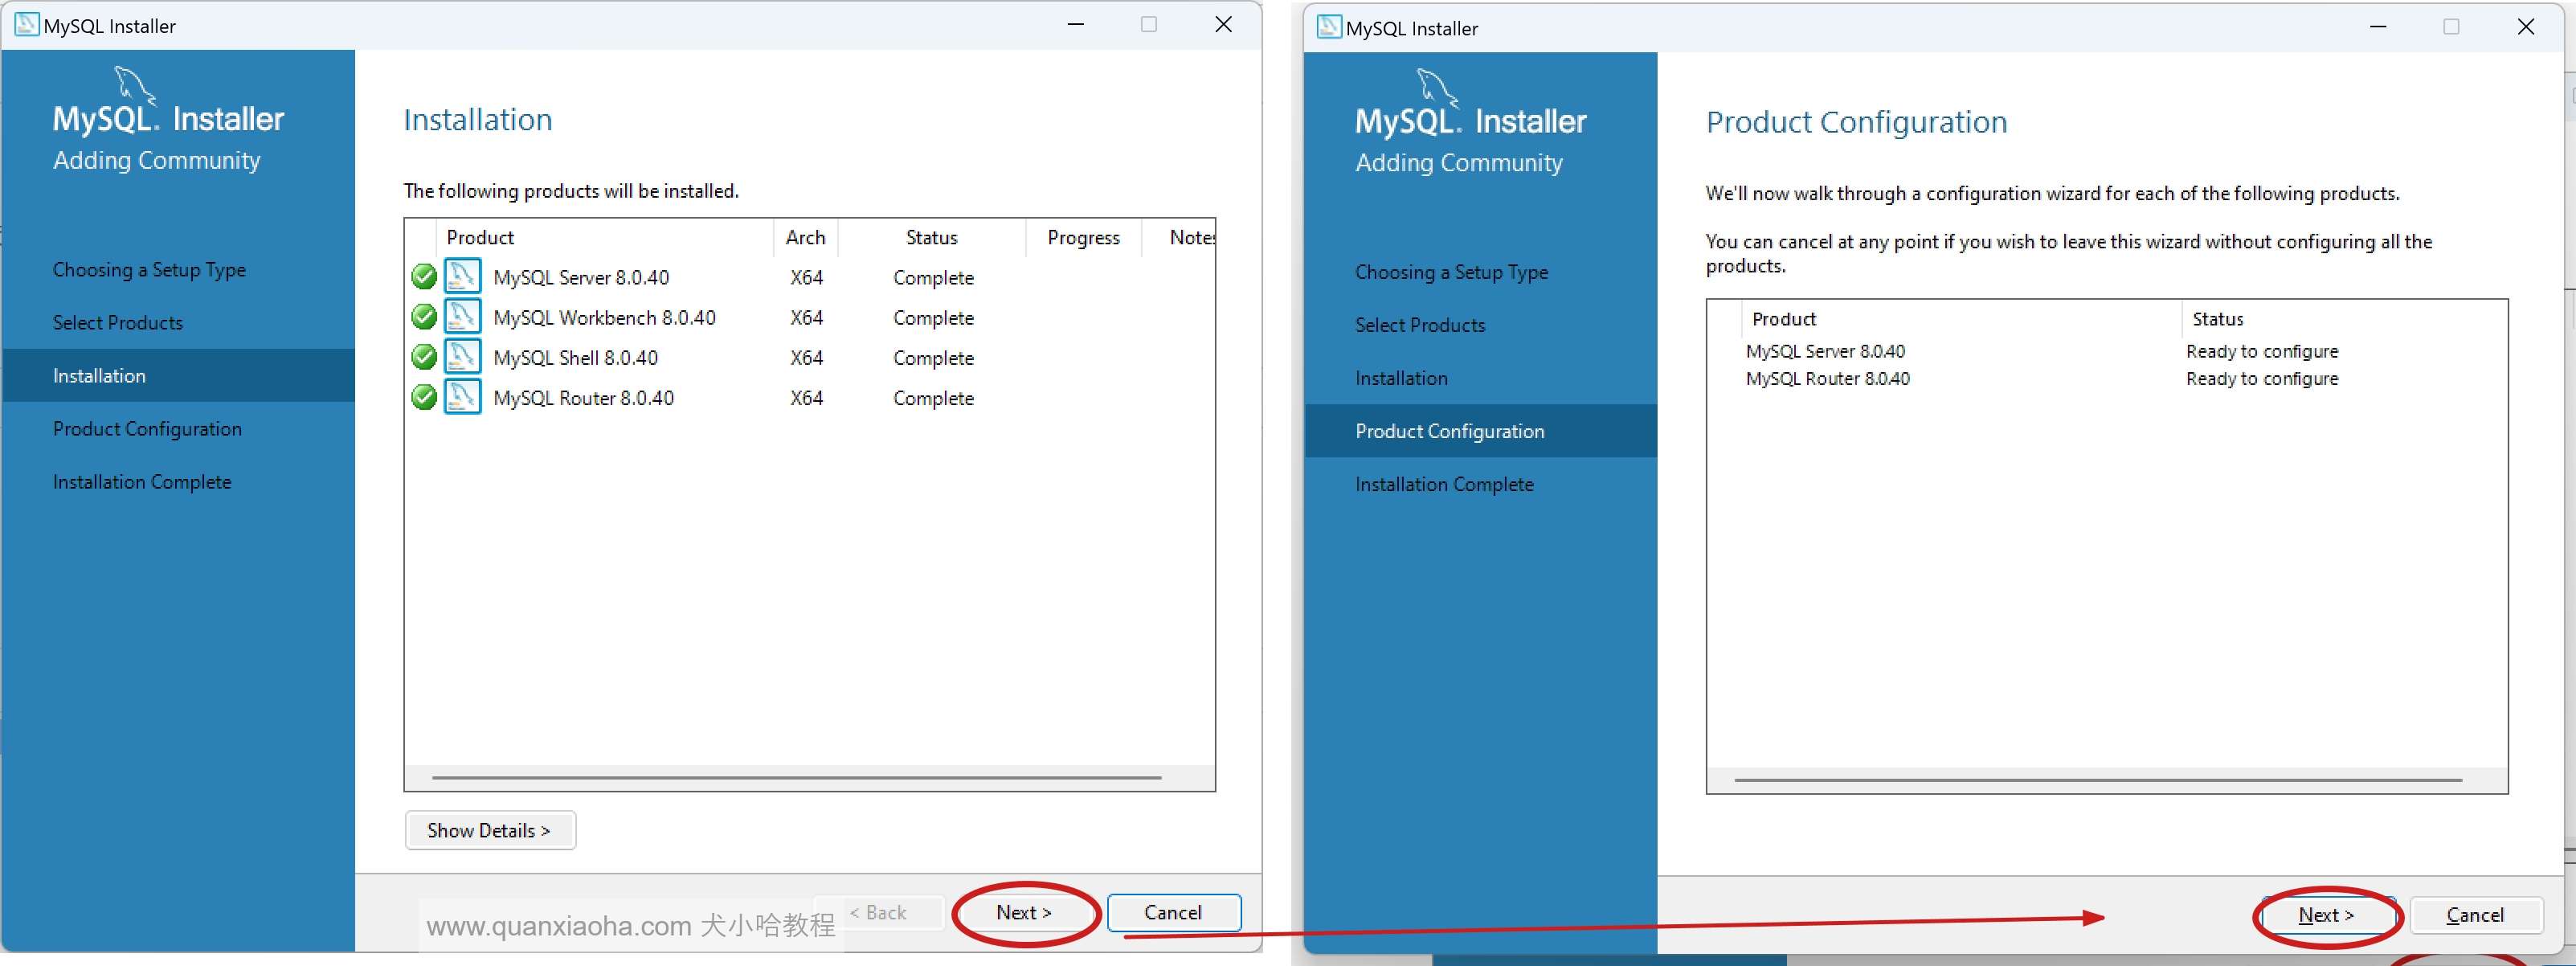
Task: Click the Product column header in Installation list
Action: [x=604, y=237]
